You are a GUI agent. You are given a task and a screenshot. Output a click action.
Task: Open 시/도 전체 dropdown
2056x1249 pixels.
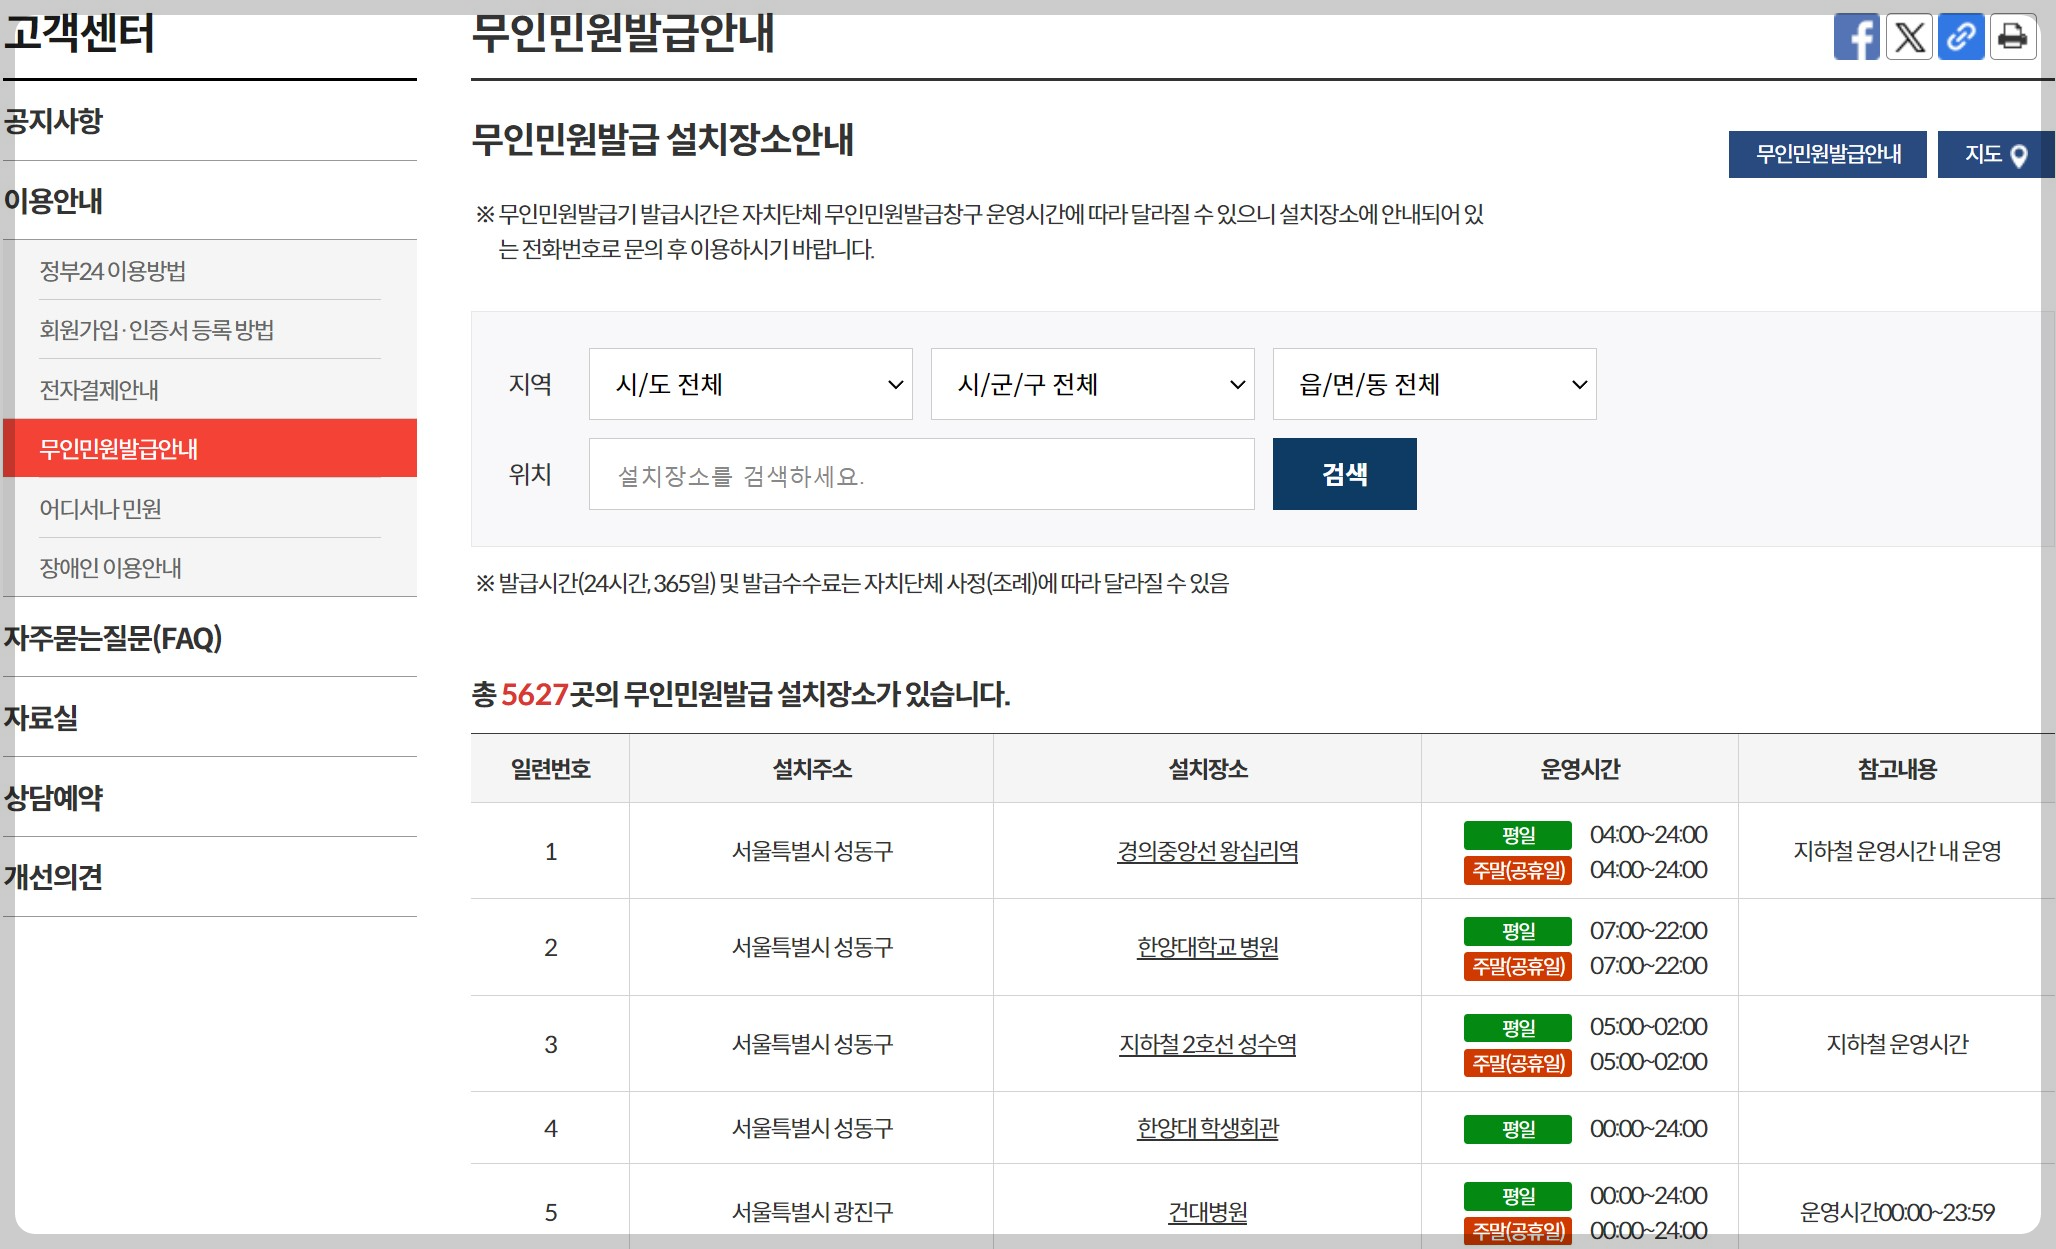(x=750, y=384)
